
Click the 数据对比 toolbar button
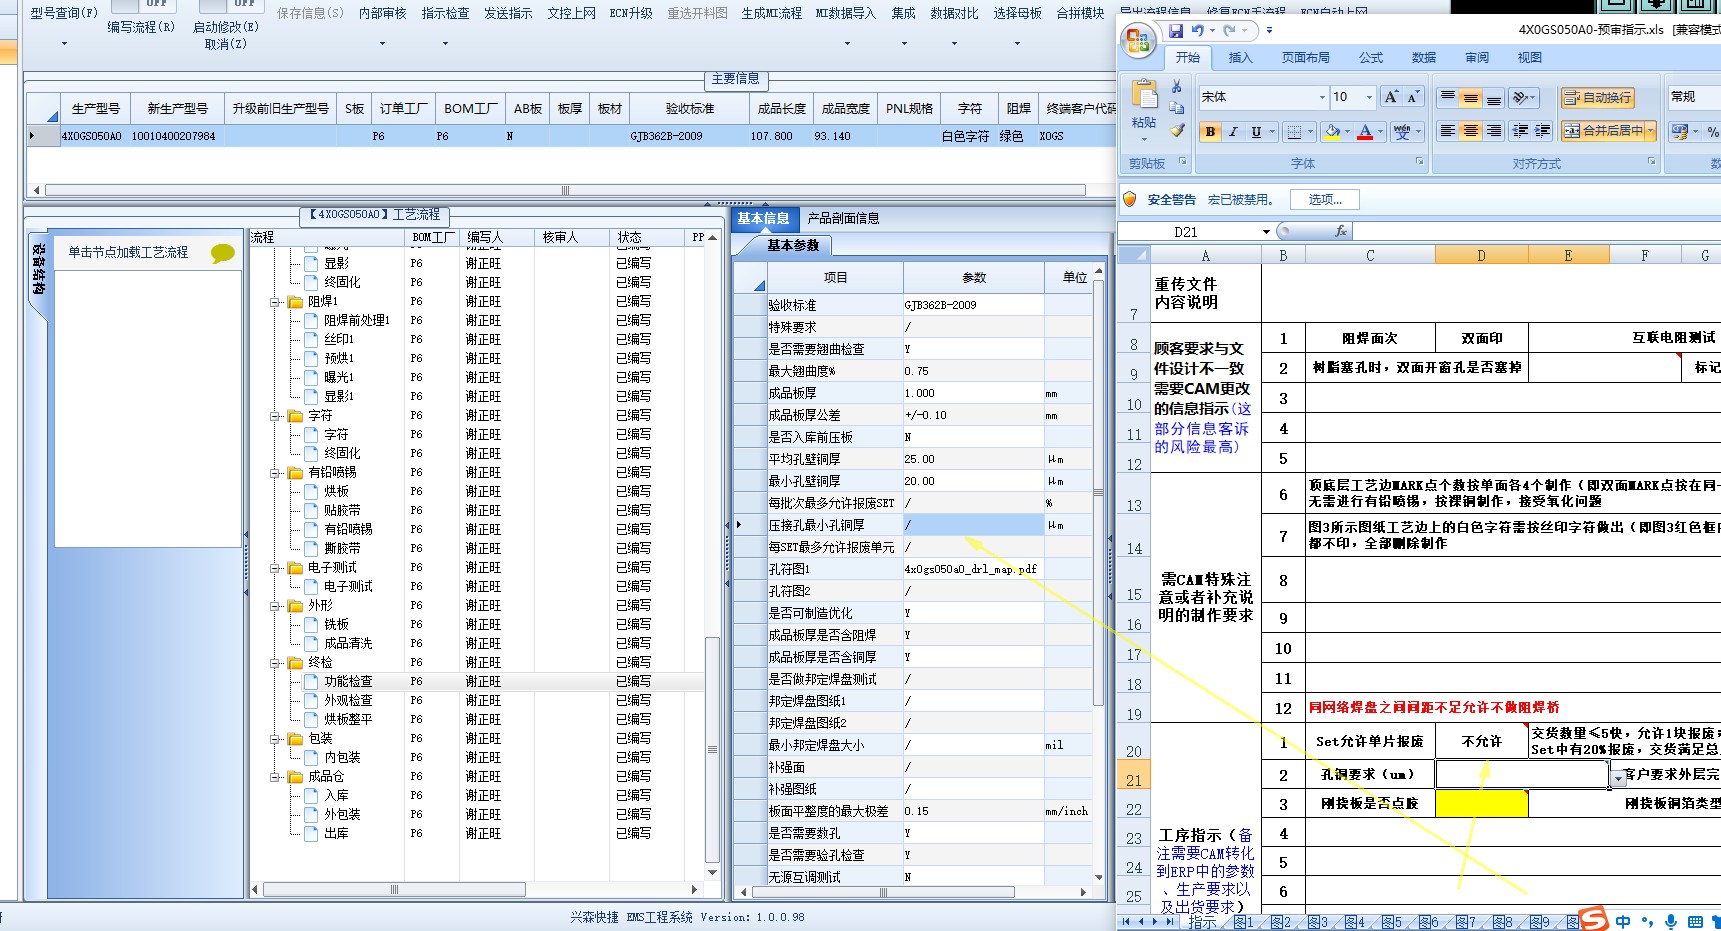[x=954, y=13]
